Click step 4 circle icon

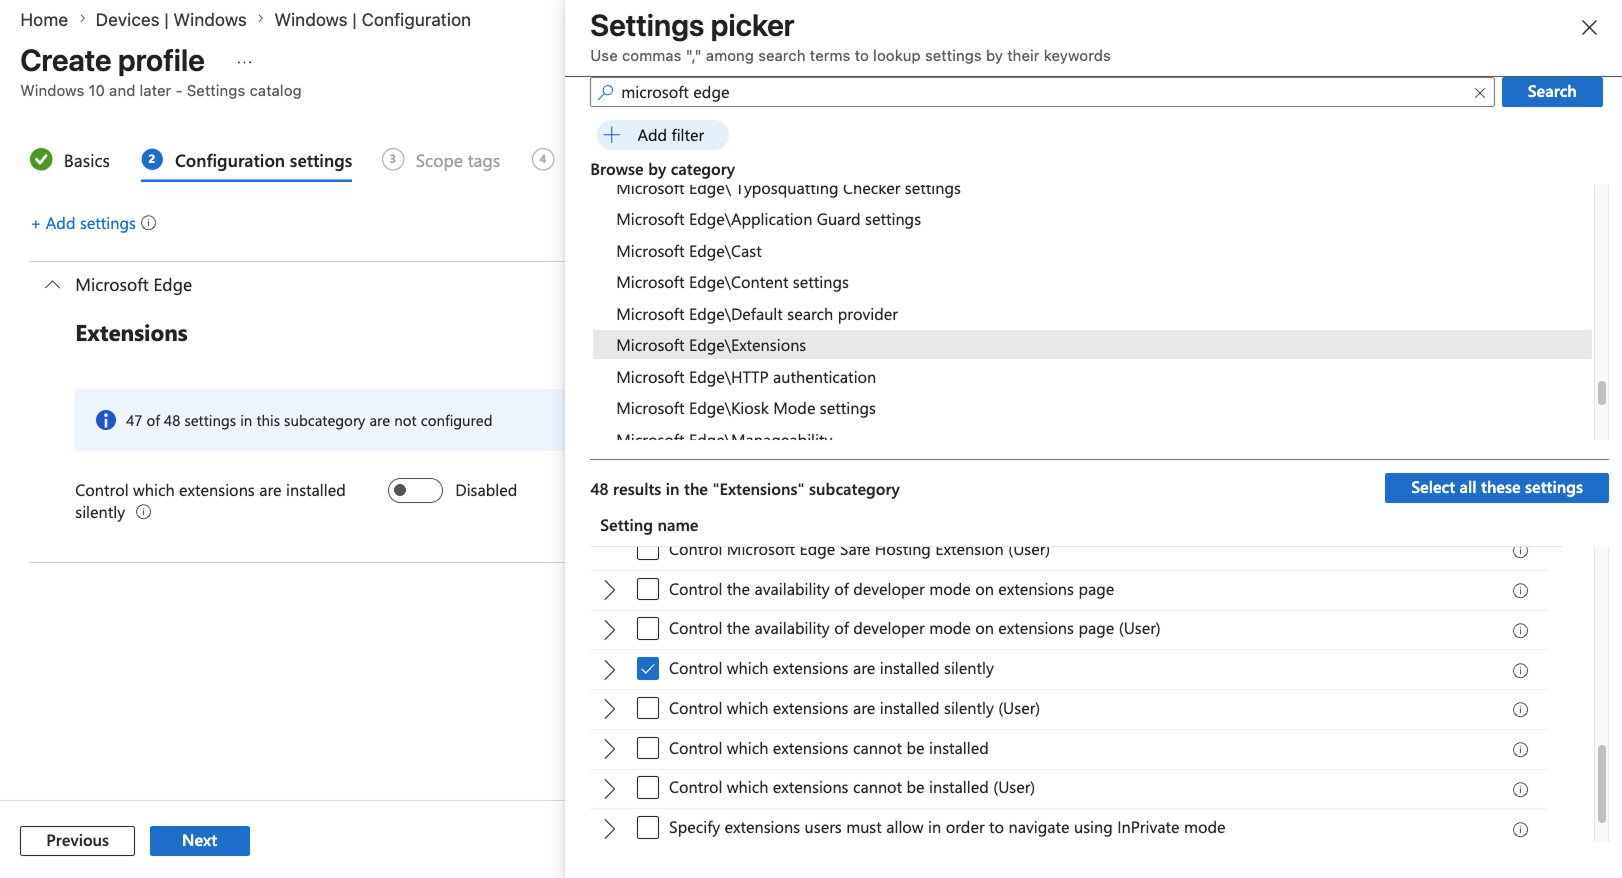[x=543, y=159]
